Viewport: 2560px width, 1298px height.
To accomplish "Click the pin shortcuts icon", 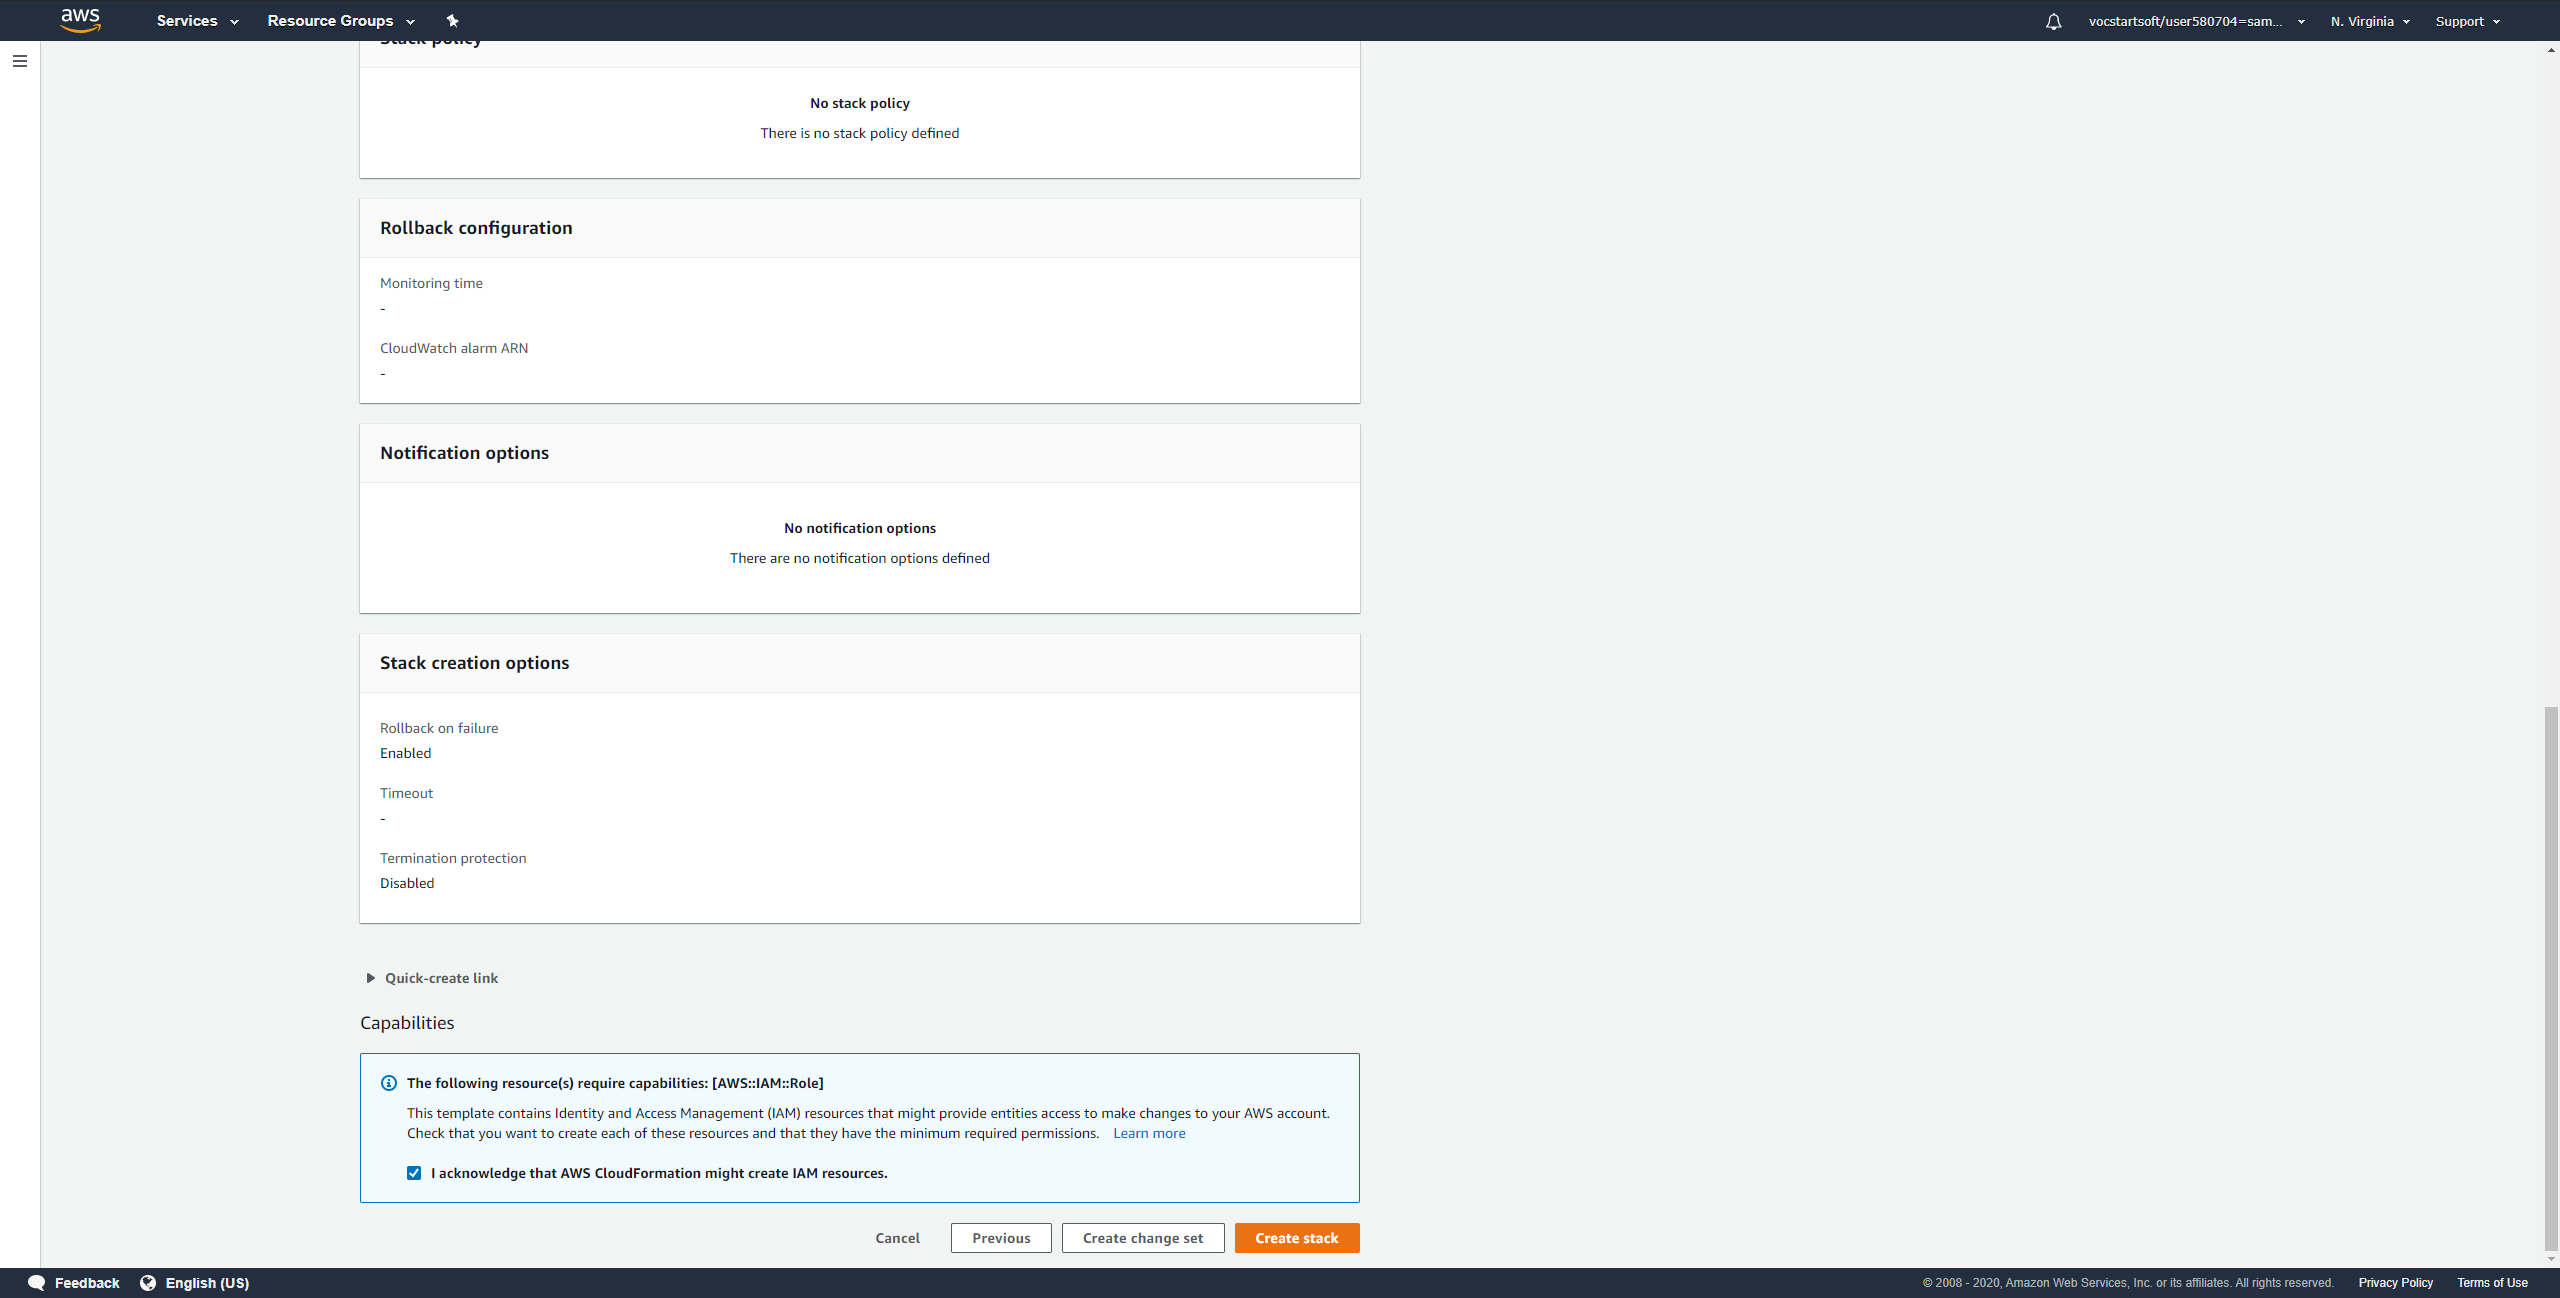I will point(452,20).
